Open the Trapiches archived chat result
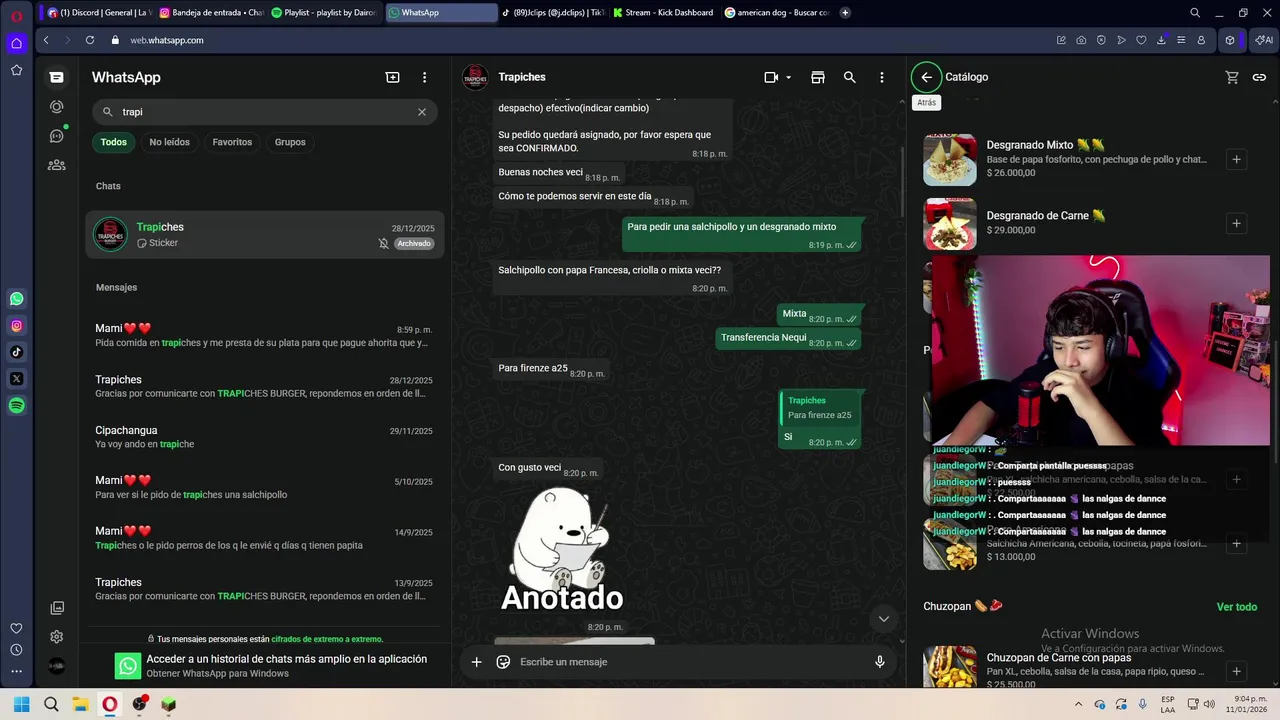The width and height of the screenshot is (1280, 720). click(265, 235)
